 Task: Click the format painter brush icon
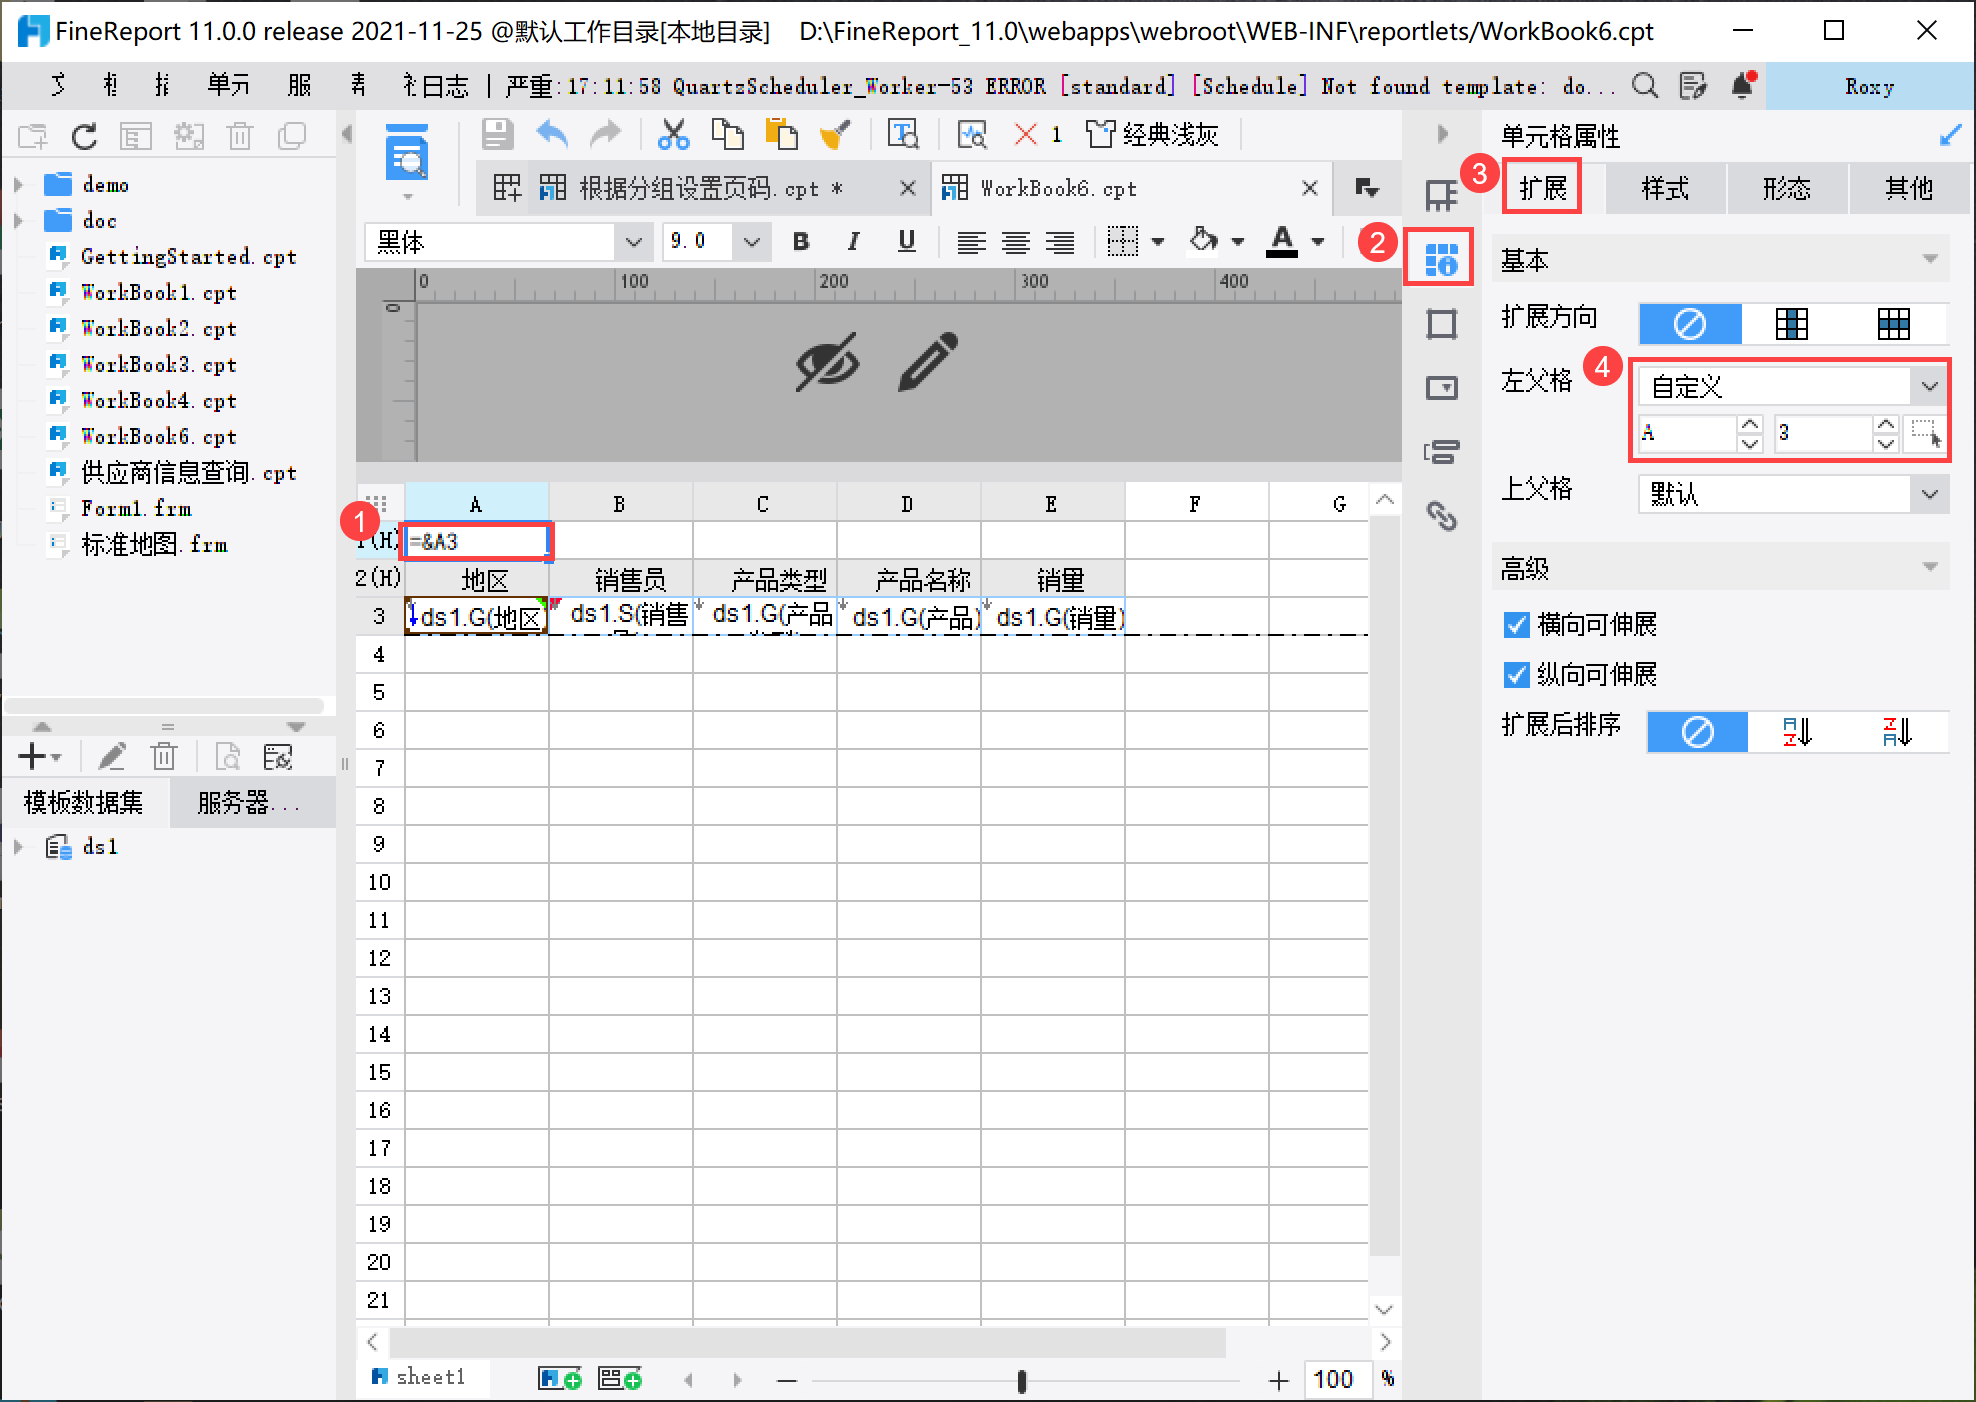(x=834, y=134)
